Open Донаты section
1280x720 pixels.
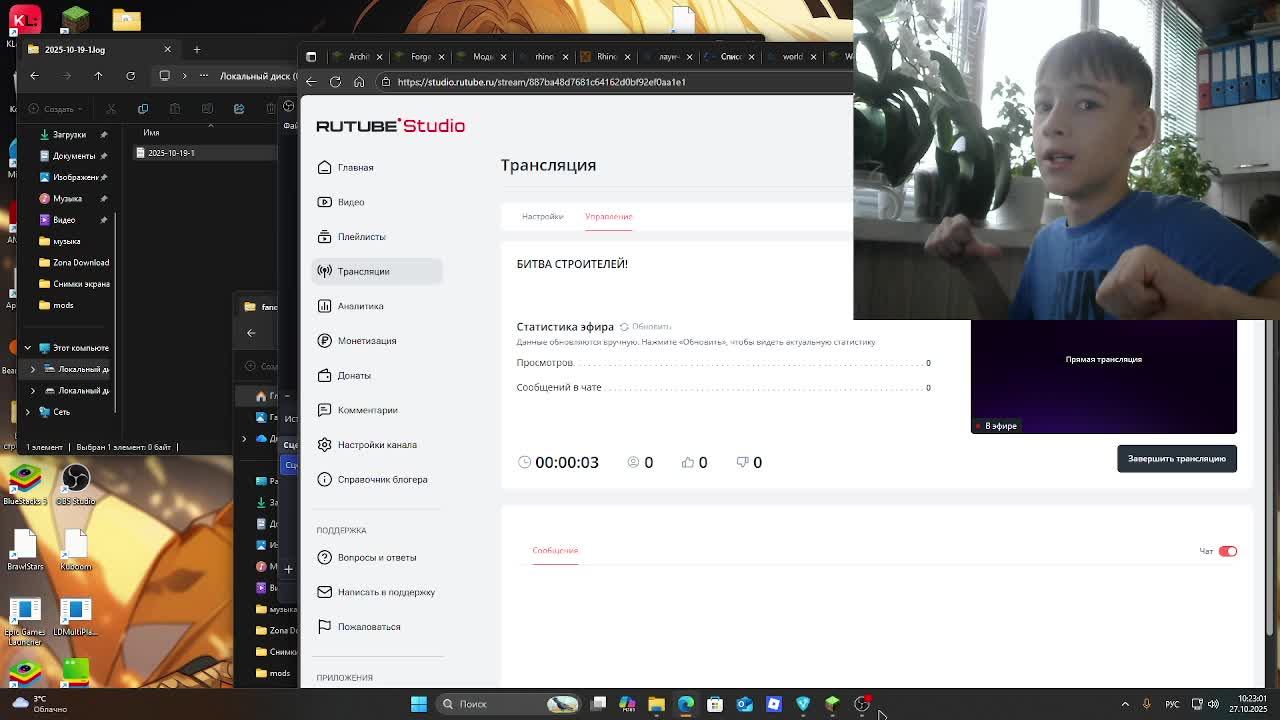[376, 375]
